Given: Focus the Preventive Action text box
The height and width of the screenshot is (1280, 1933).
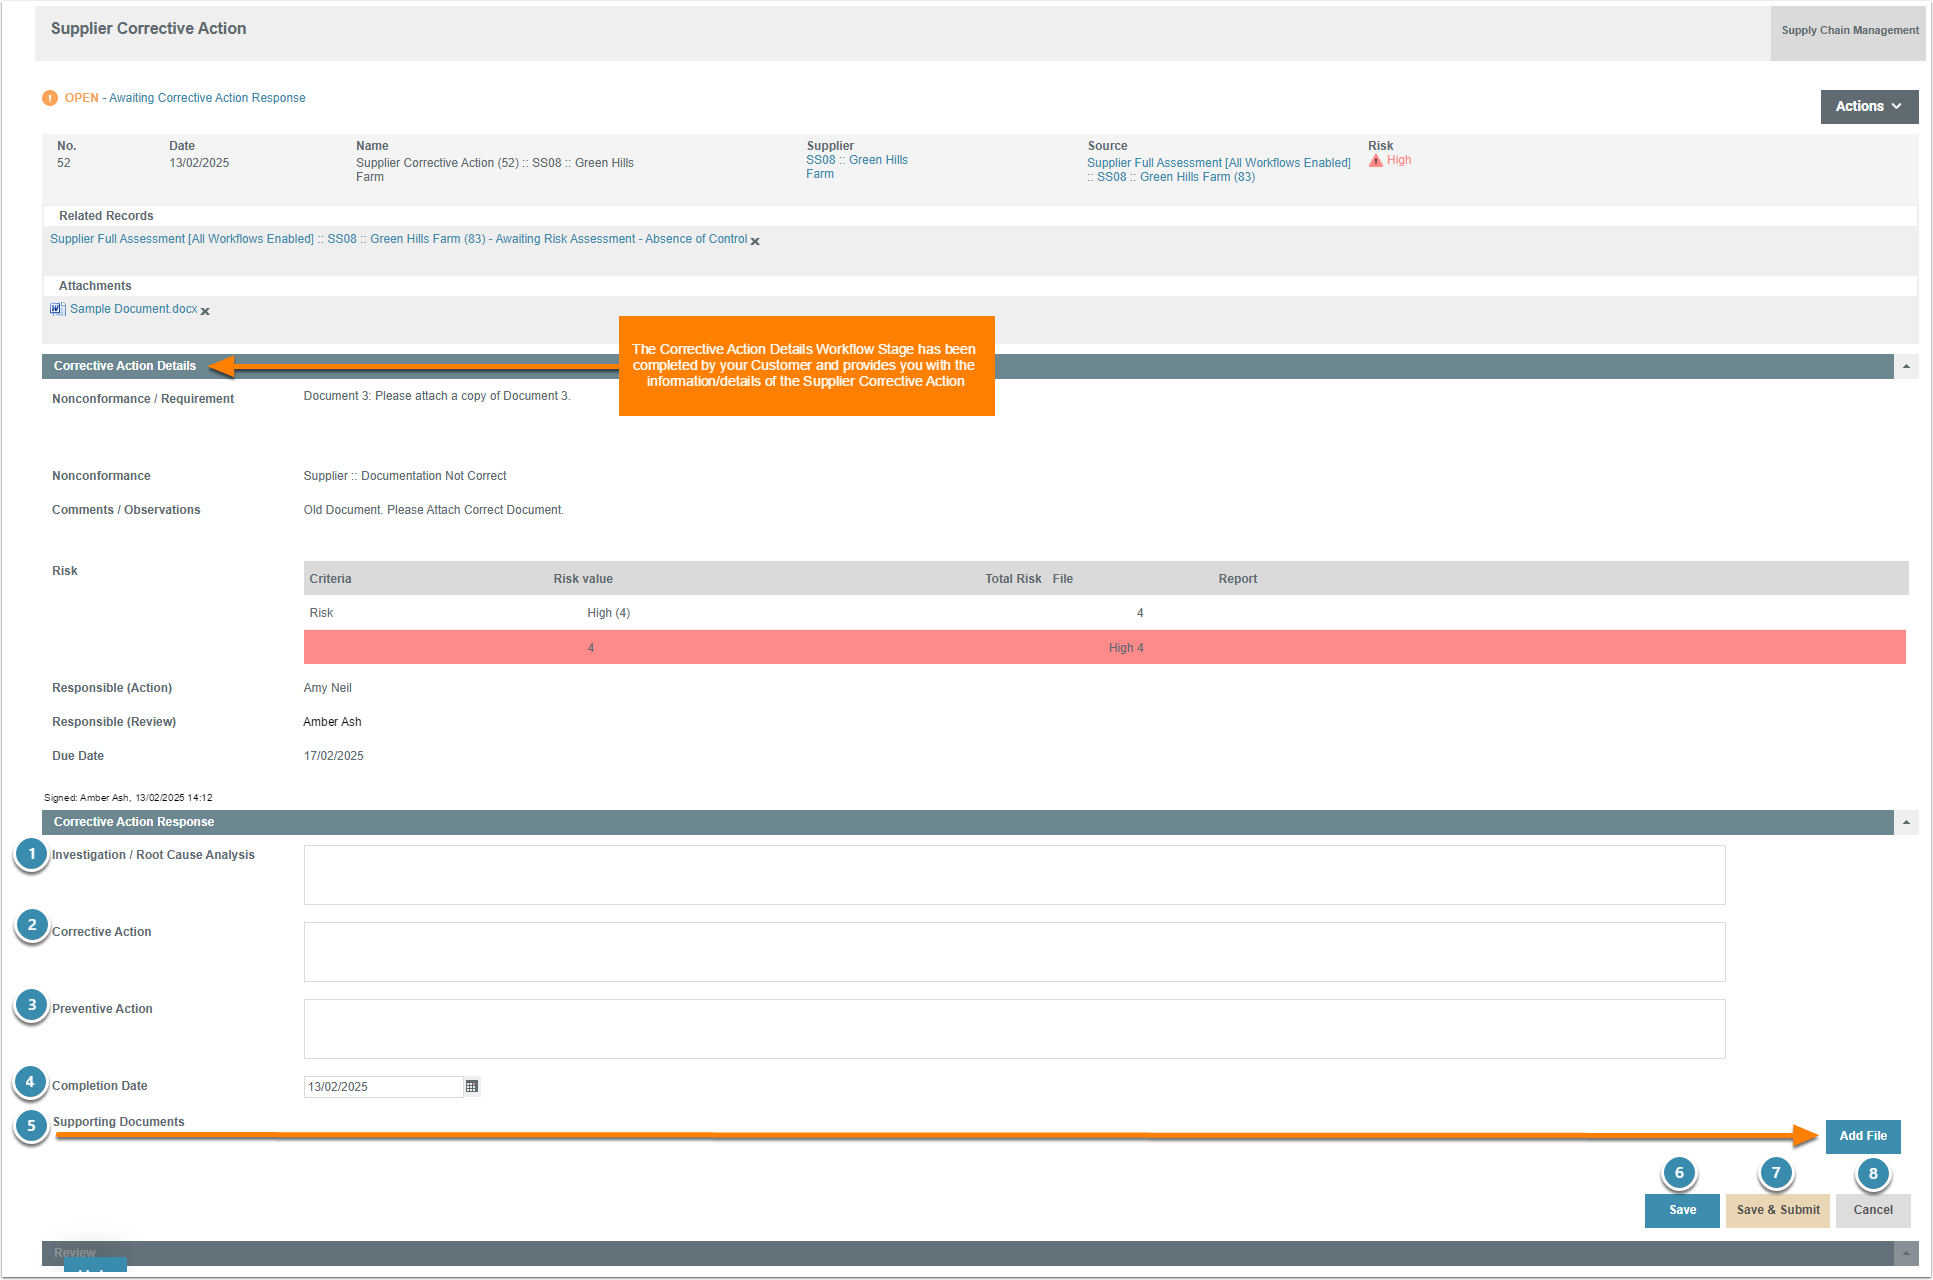Looking at the screenshot, I should point(1014,1029).
